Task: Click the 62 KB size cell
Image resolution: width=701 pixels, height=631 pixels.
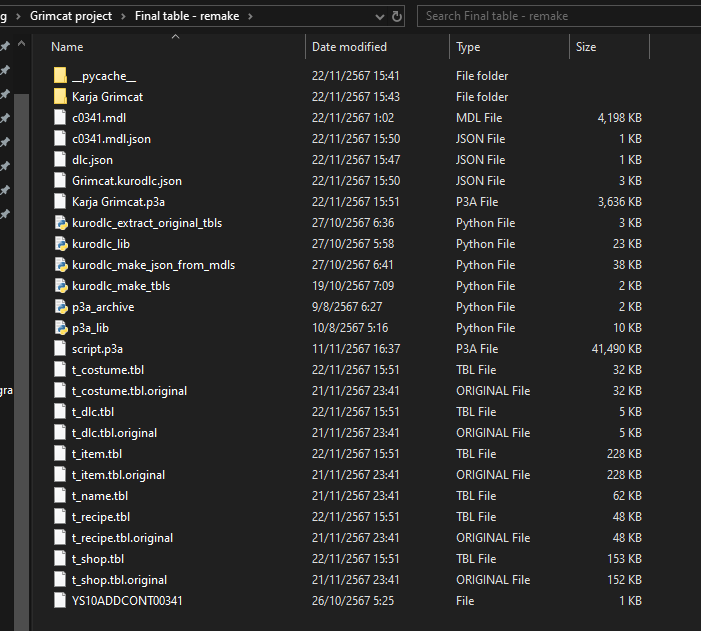Action: [x=627, y=496]
